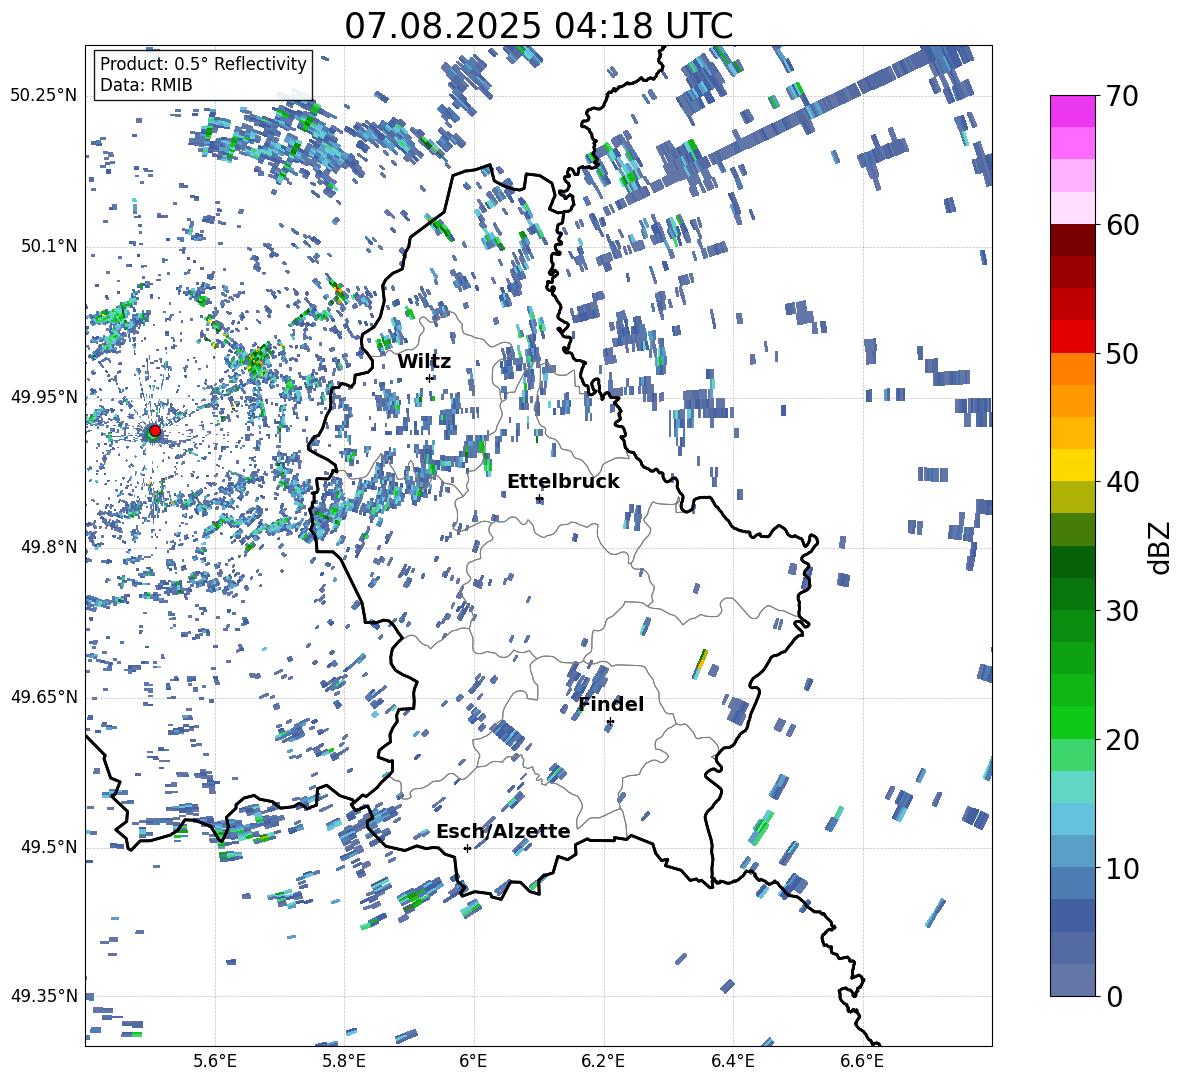Click the colorbar tick label 50
The image size is (1184, 1081).
(1122, 353)
